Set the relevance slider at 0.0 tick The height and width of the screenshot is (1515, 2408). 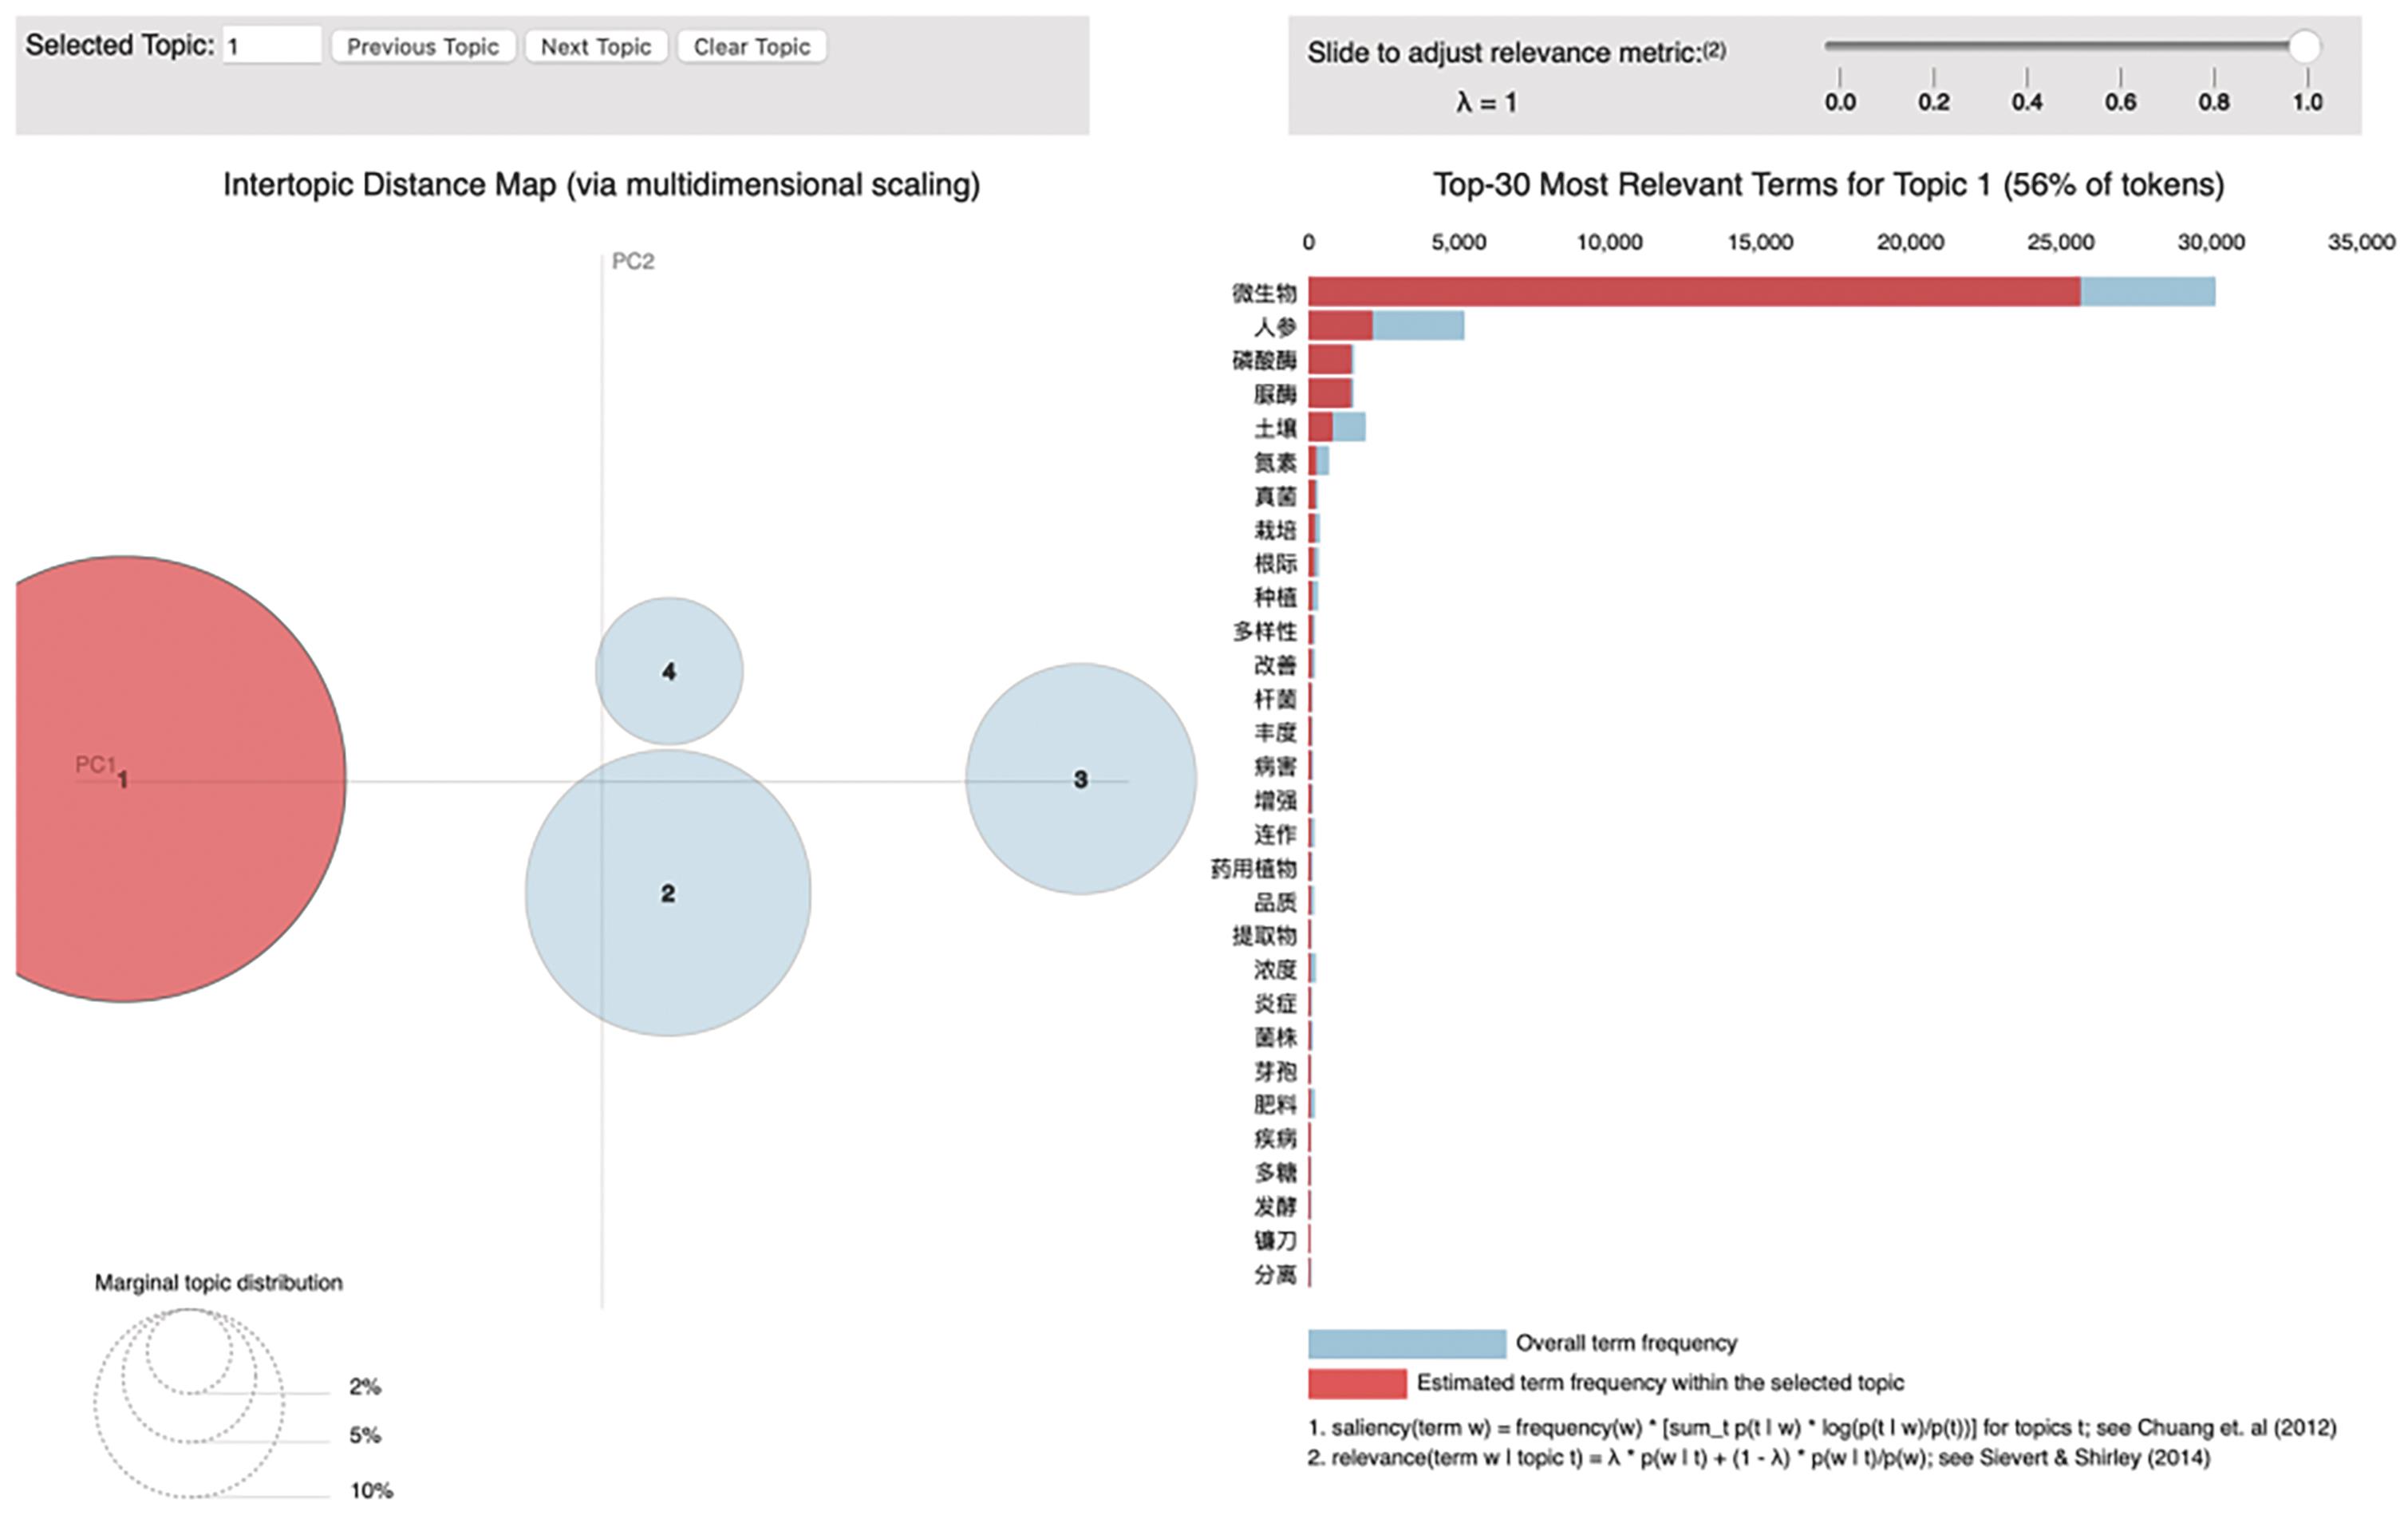pos(1840,46)
